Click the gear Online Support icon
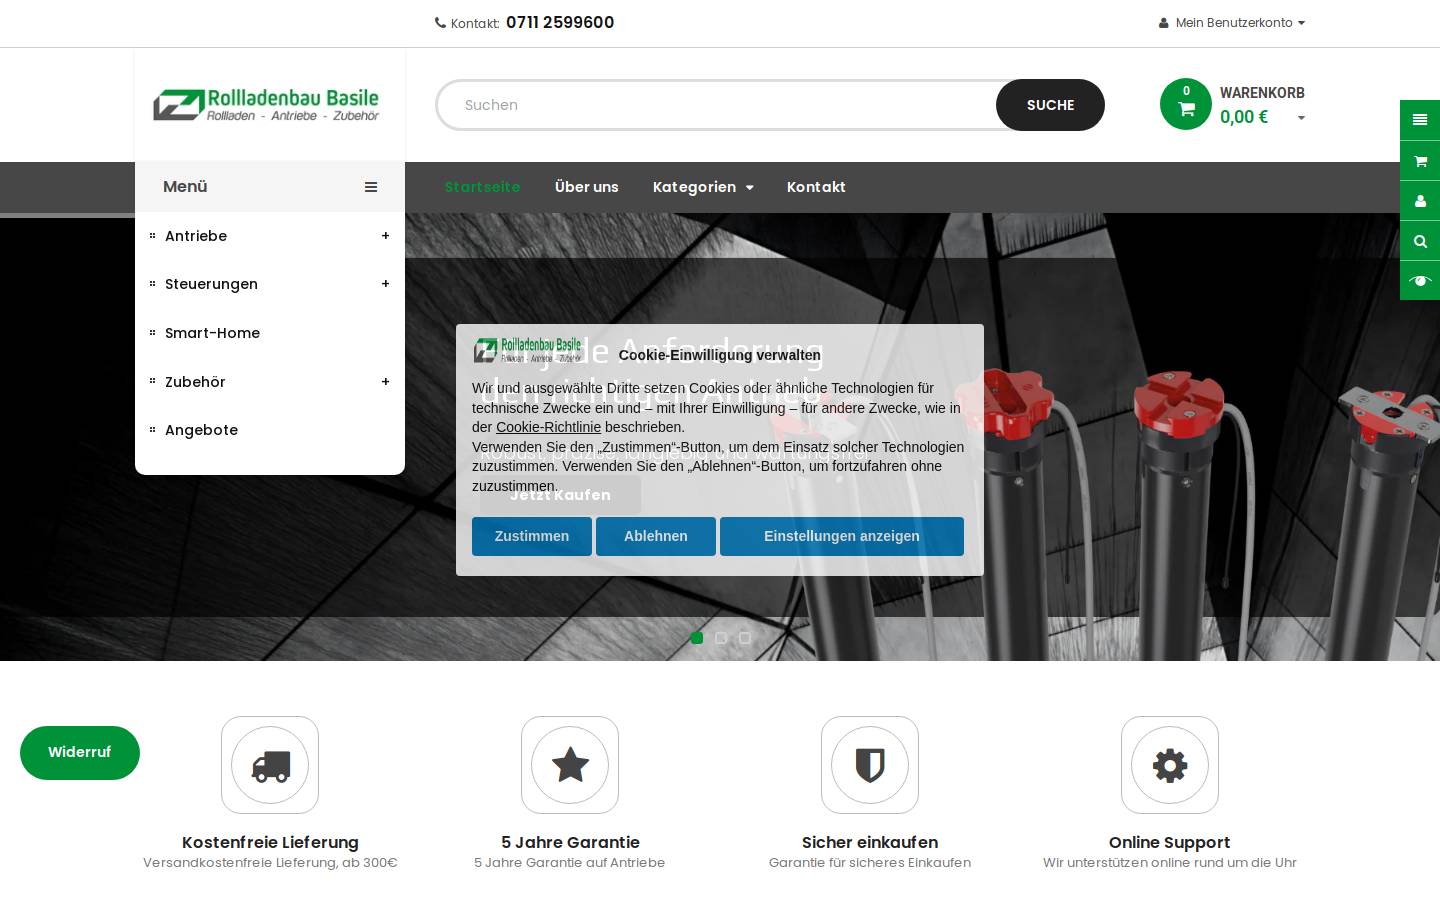 pos(1170,765)
